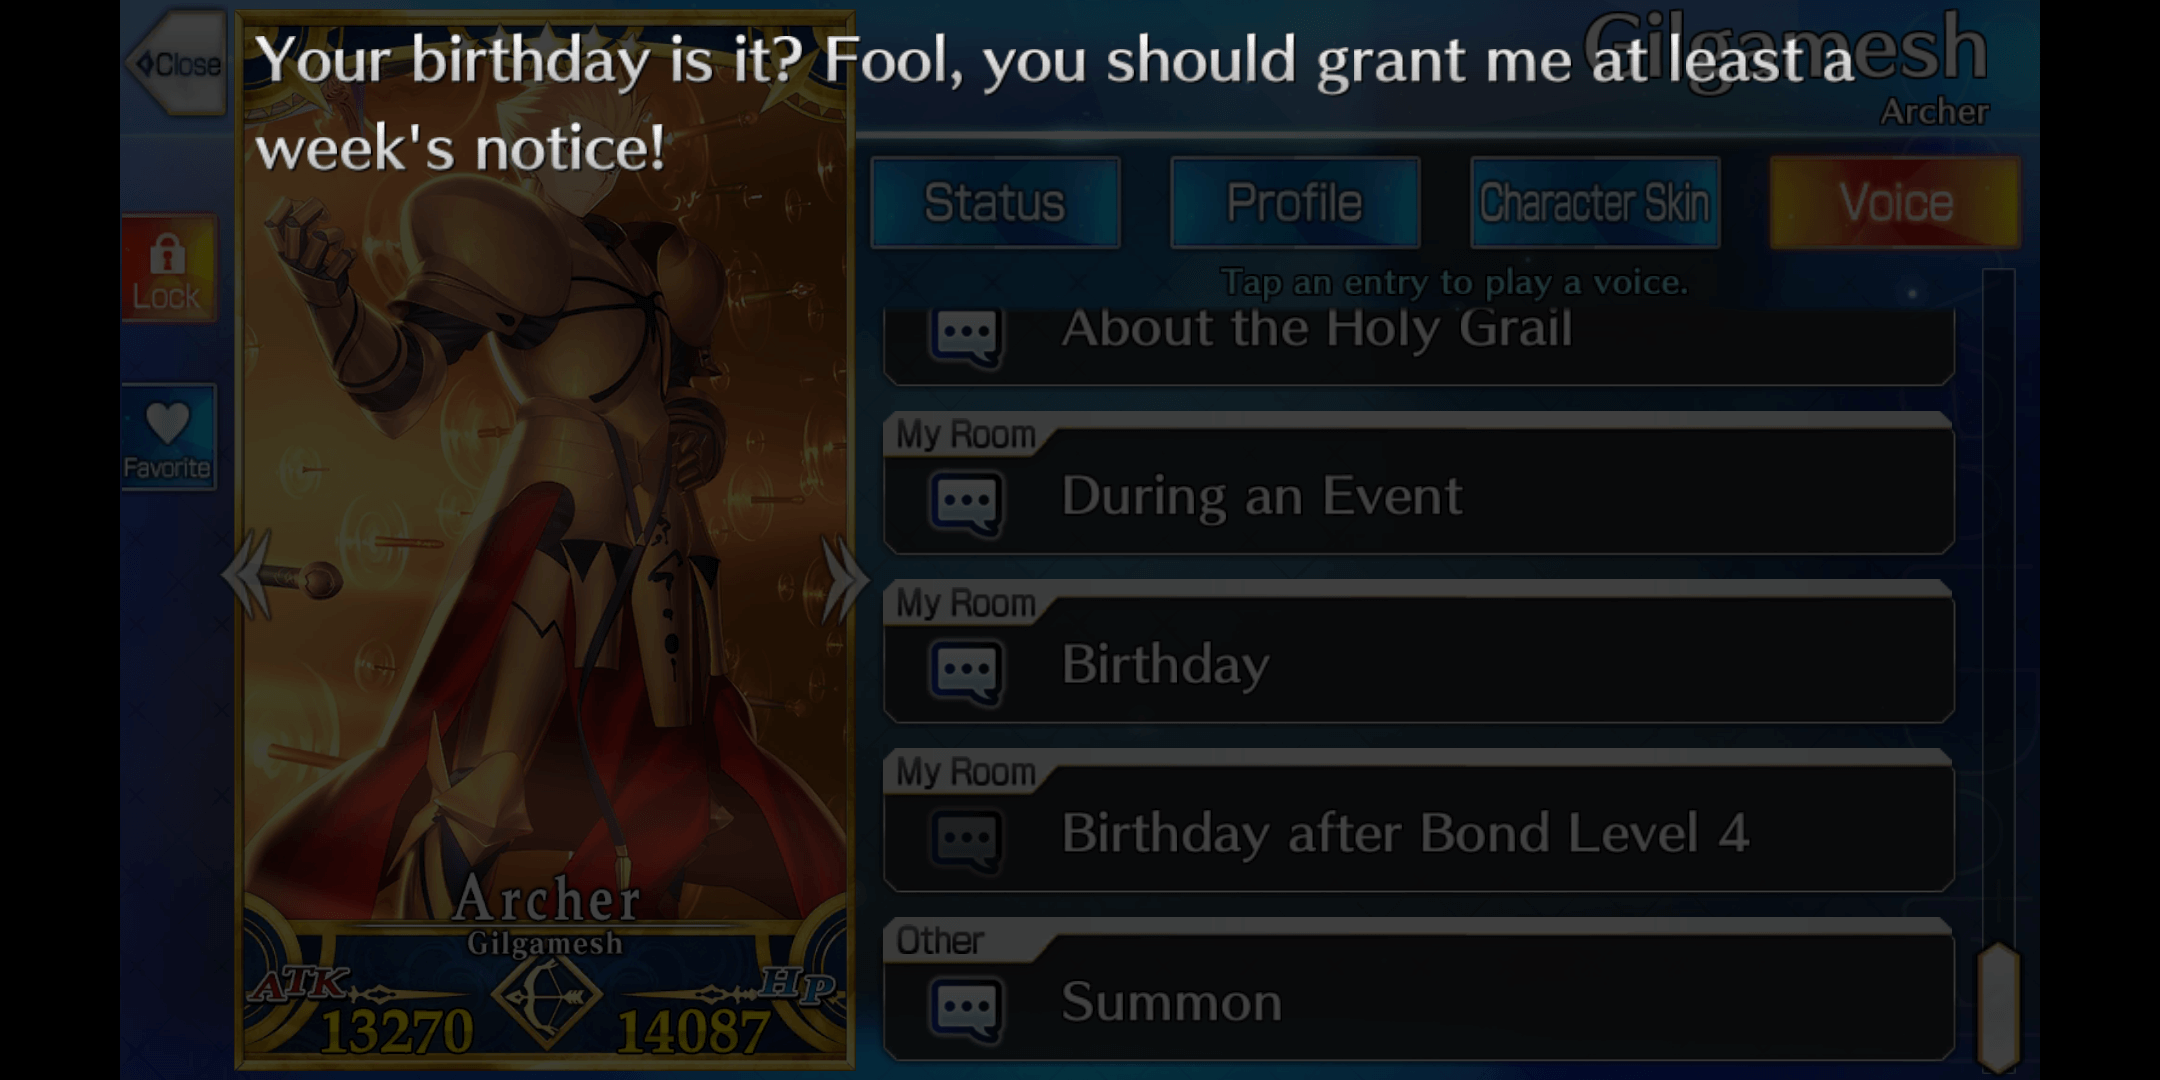This screenshot has width=2160, height=1080.
Task: Click the voice list scrollbar handle
Action: 1998,1006
